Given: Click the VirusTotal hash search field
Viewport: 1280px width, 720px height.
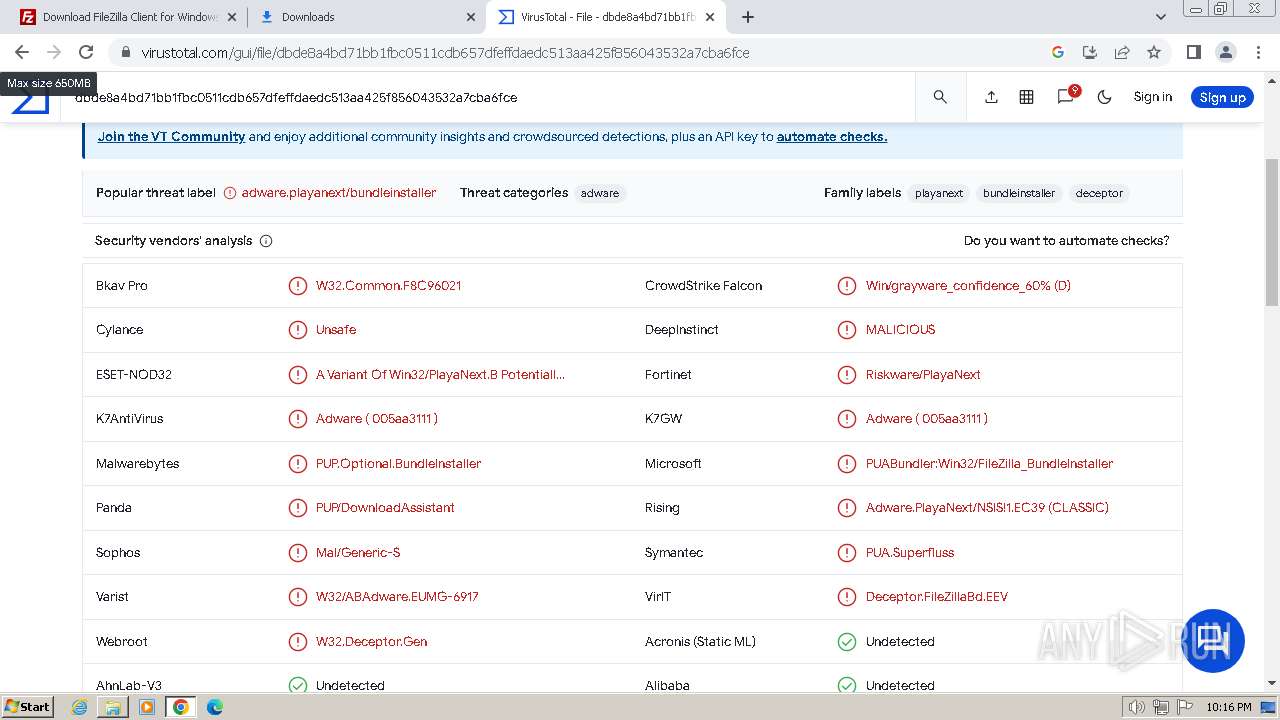Looking at the screenshot, I should point(490,97).
